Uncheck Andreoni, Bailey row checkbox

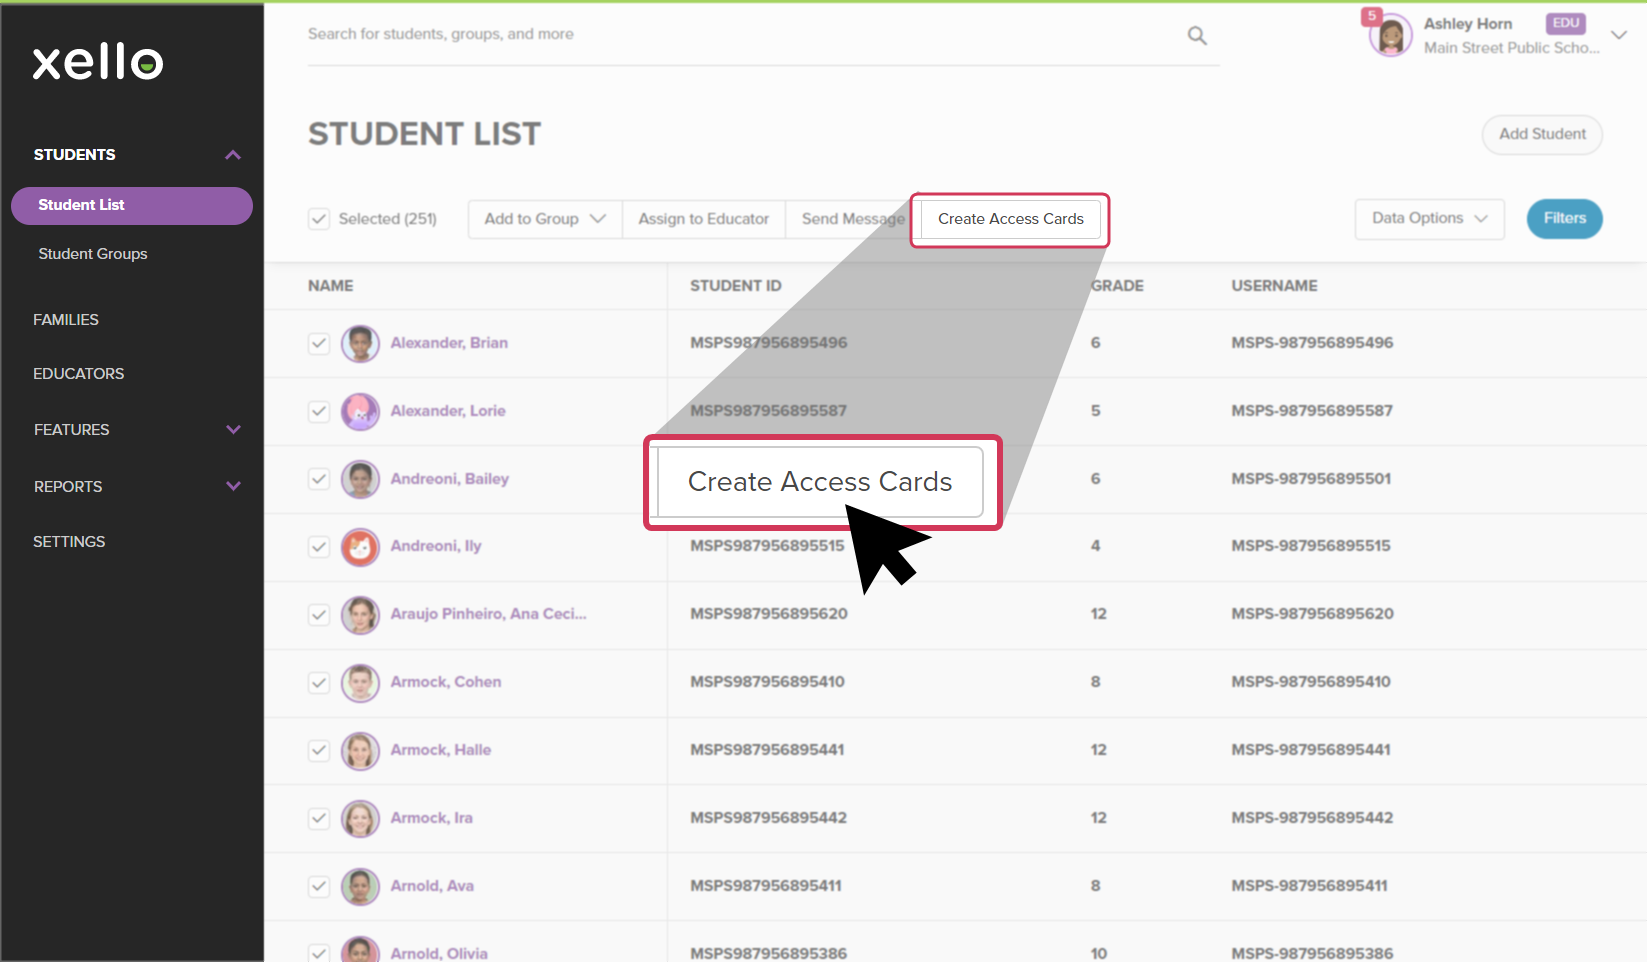coord(319,479)
